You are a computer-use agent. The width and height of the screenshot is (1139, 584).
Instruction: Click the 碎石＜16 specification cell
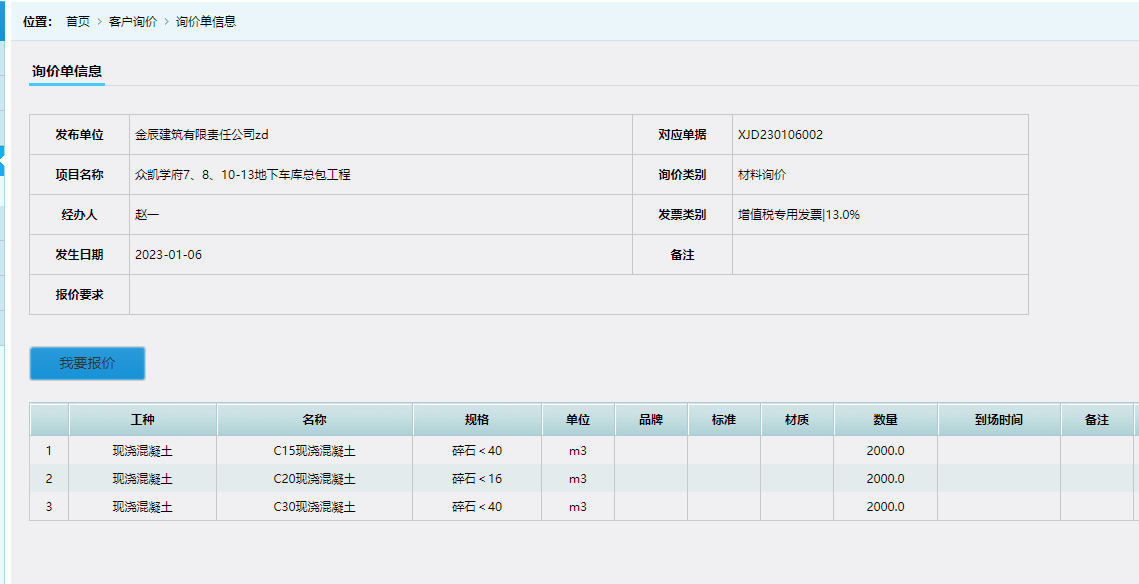(x=477, y=479)
